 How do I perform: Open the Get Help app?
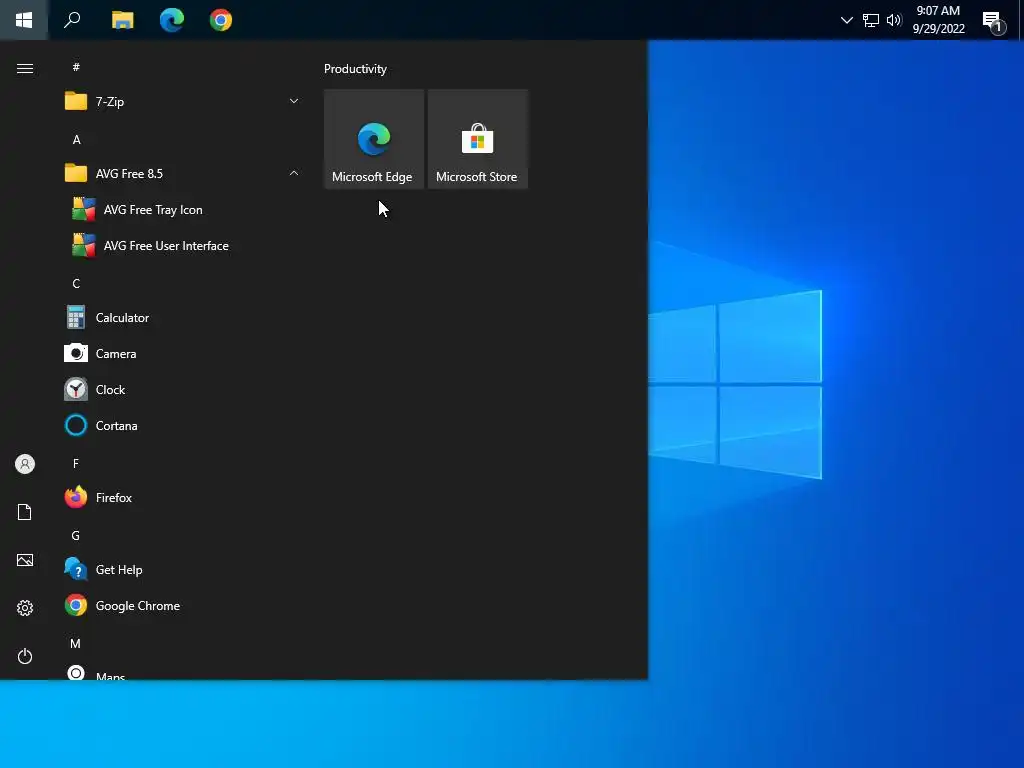click(182, 569)
